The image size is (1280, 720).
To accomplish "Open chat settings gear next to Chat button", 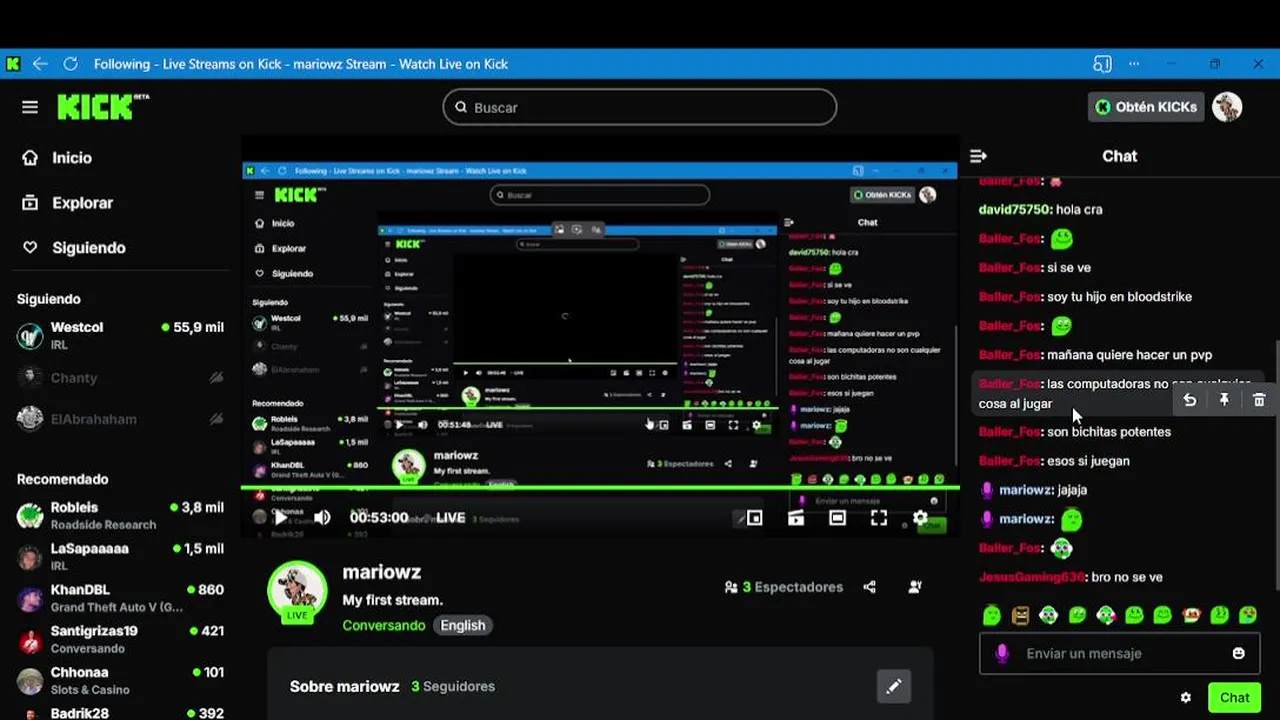I will [x=1186, y=698].
